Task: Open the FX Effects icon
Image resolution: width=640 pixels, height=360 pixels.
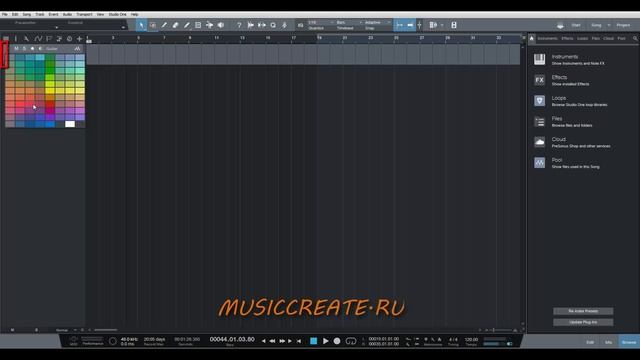Action: point(540,80)
